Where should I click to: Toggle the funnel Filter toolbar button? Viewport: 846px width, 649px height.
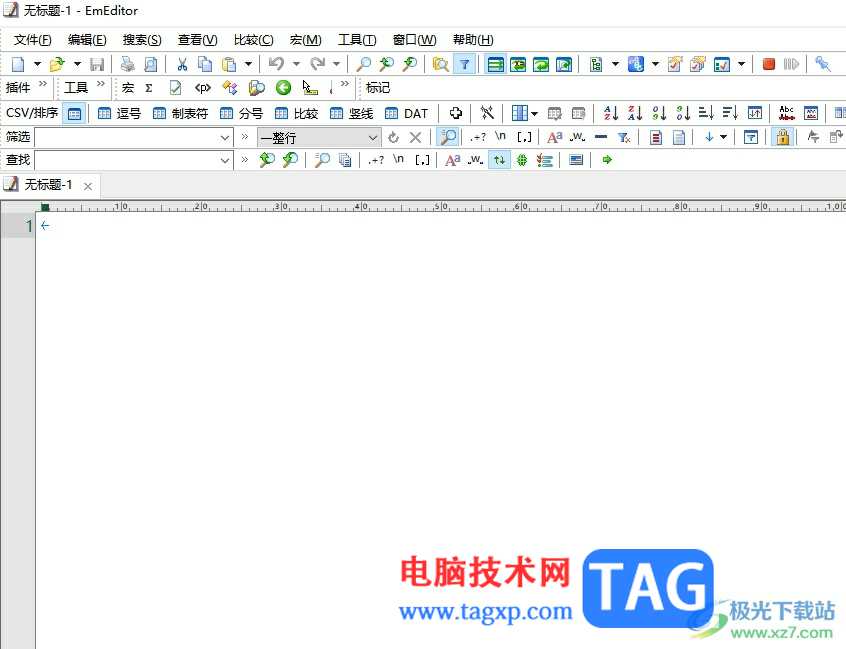pyautogui.click(x=464, y=64)
